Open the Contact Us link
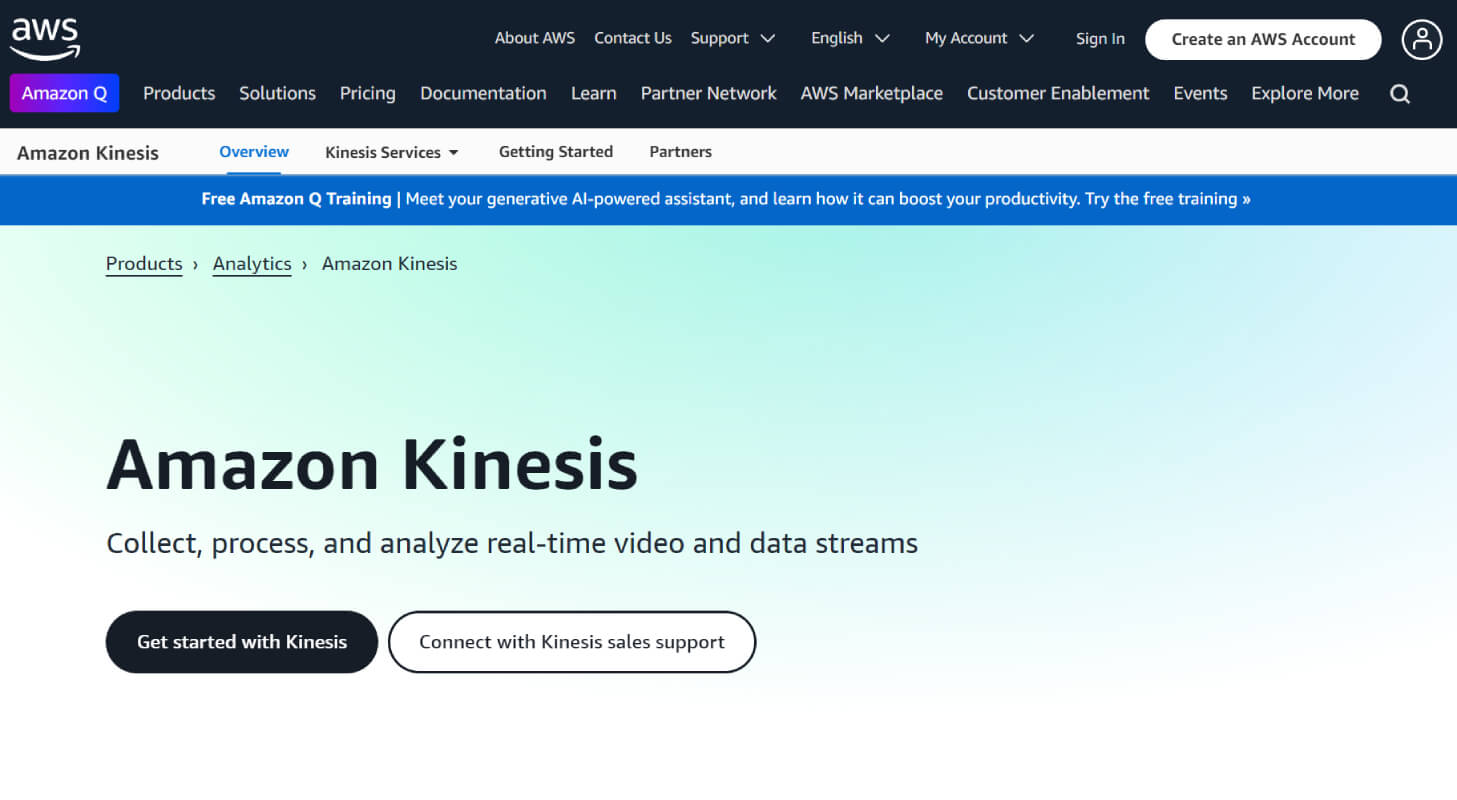Image resolution: width=1457 pixels, height=800 pixels. (633, 38)
